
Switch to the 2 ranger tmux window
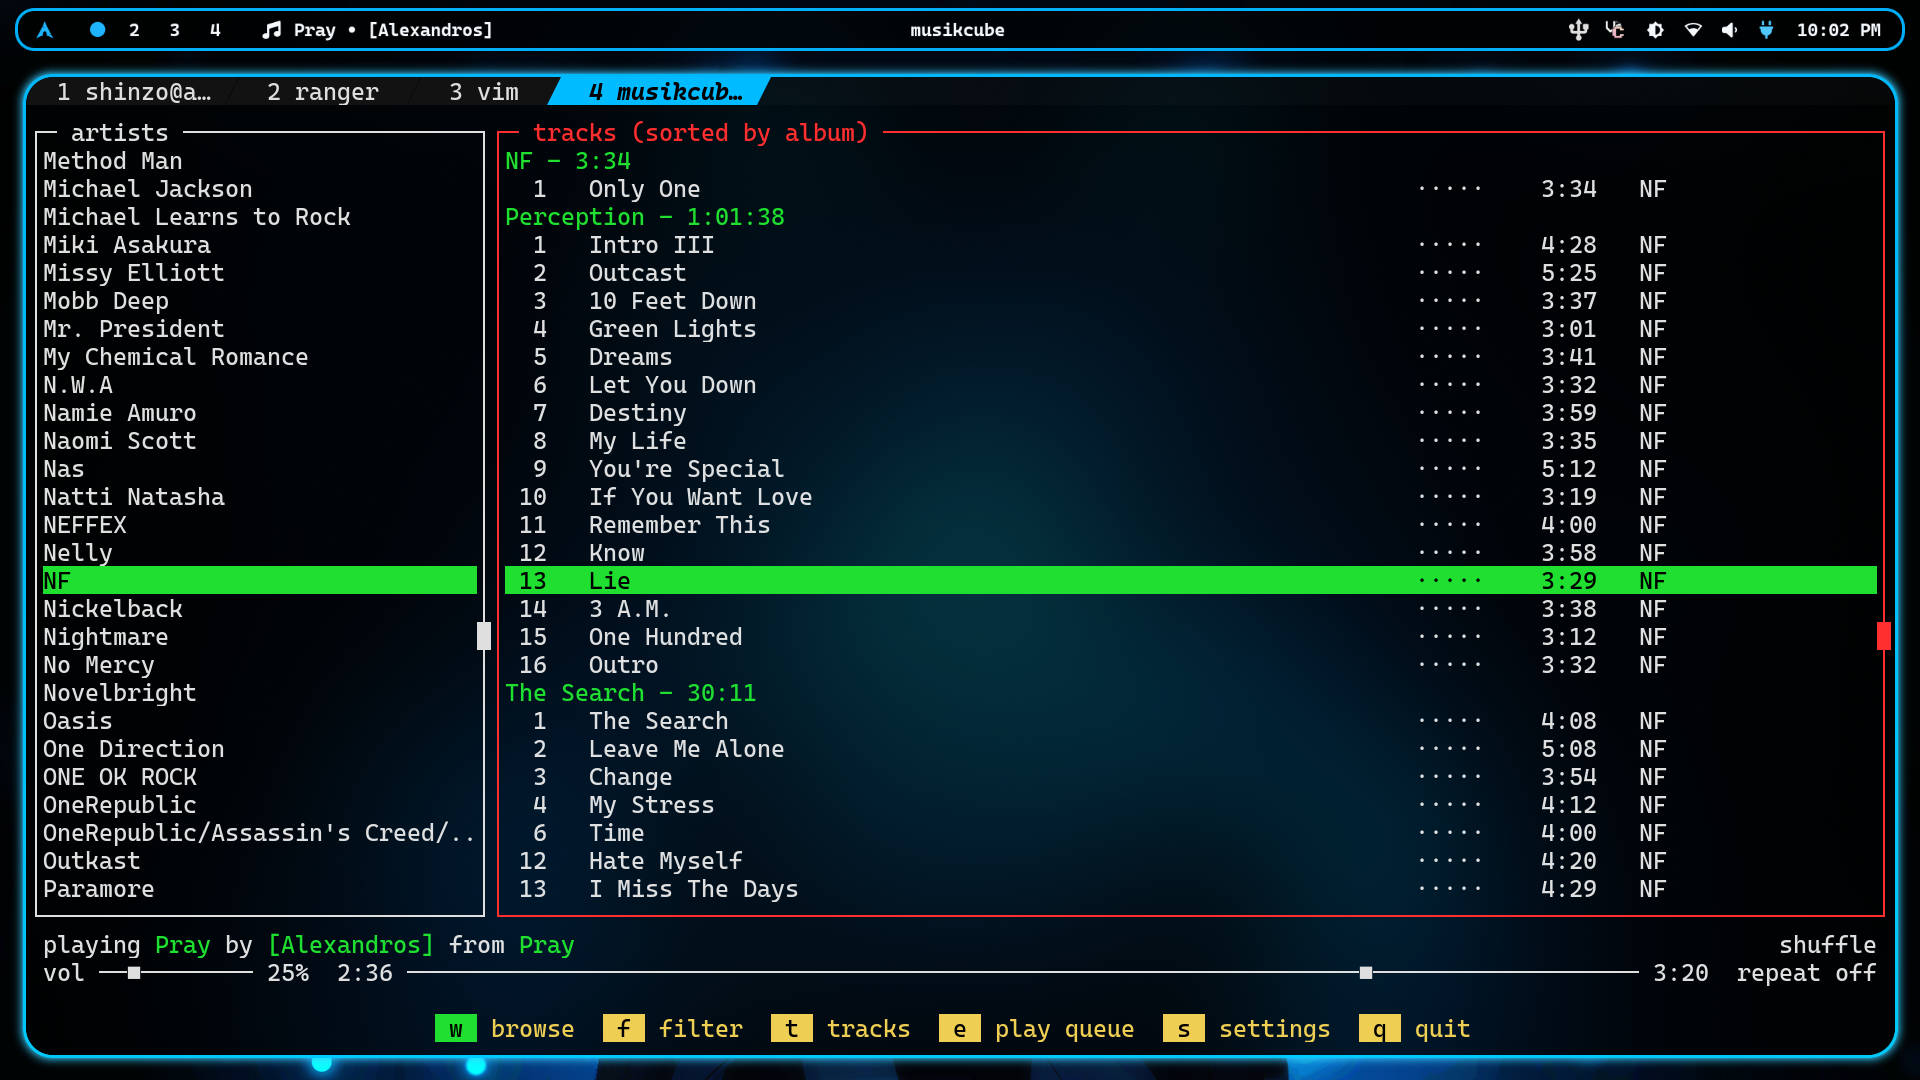pyautogui.click(x=322, y=92)
